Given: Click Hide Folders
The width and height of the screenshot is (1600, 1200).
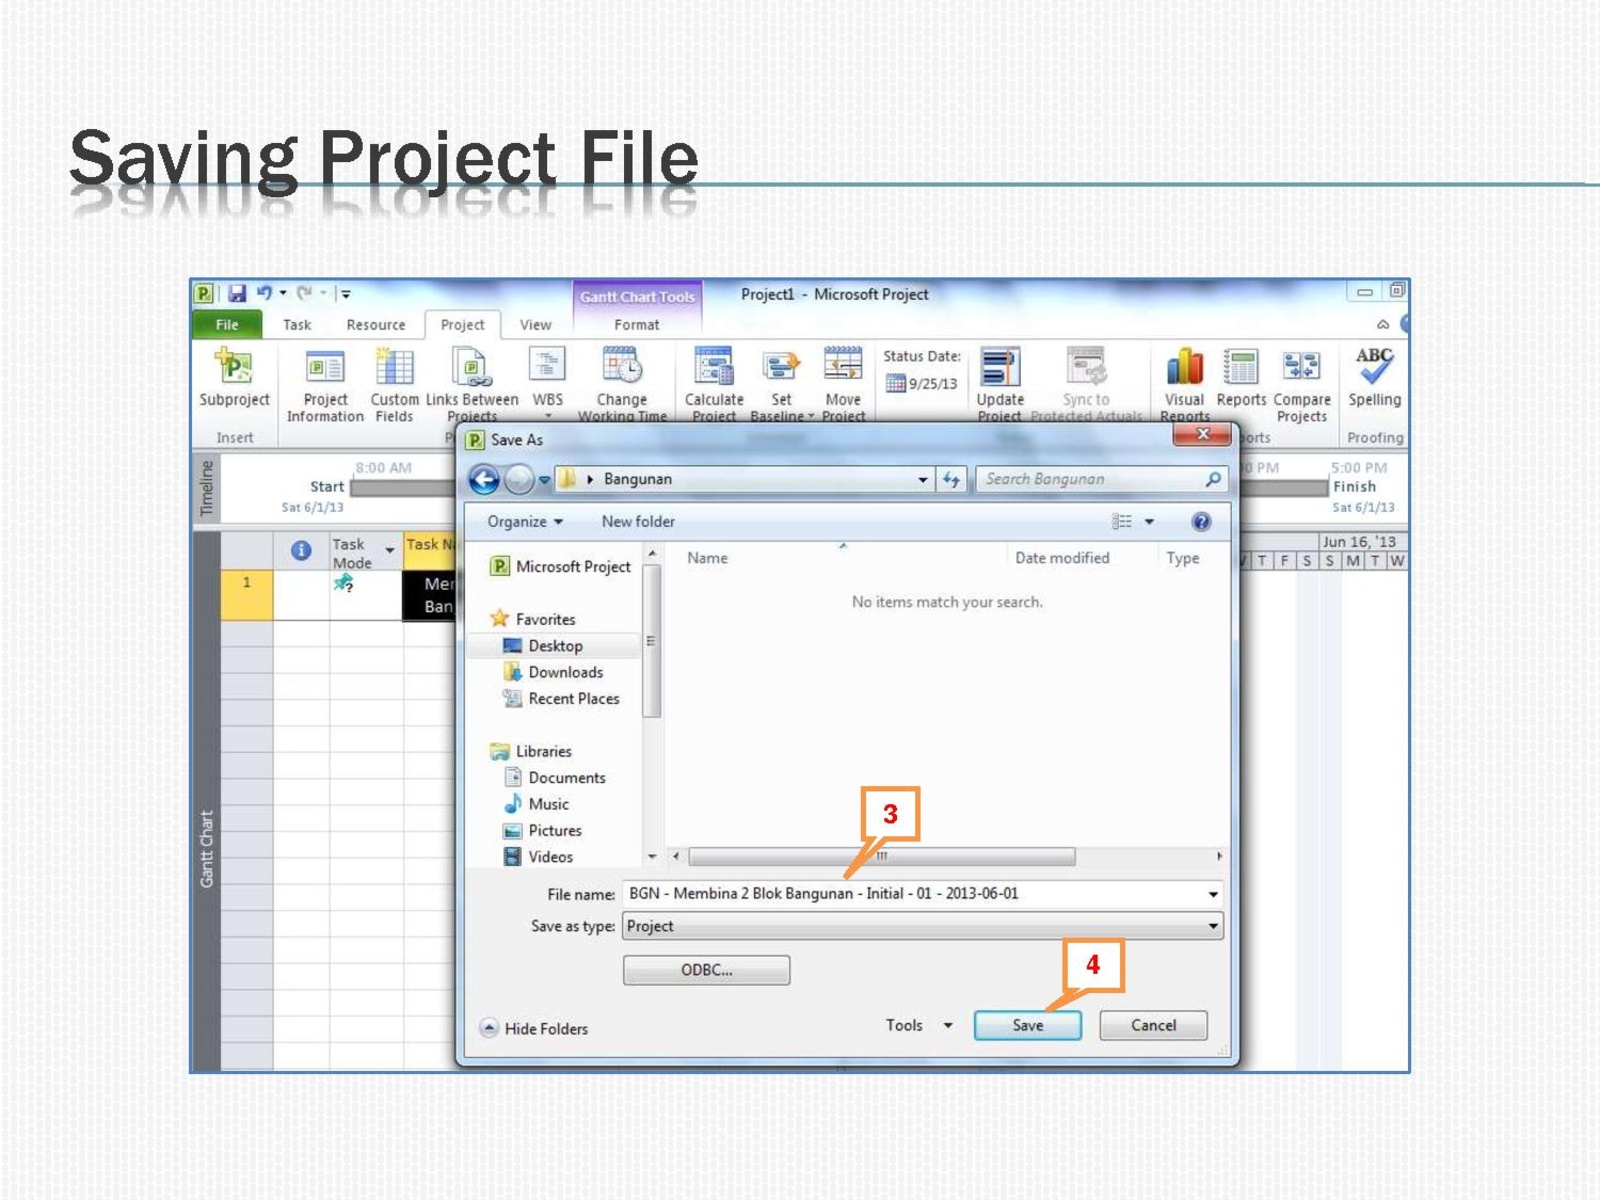Looking at the screenshot, I should [x=534, y=1028].
